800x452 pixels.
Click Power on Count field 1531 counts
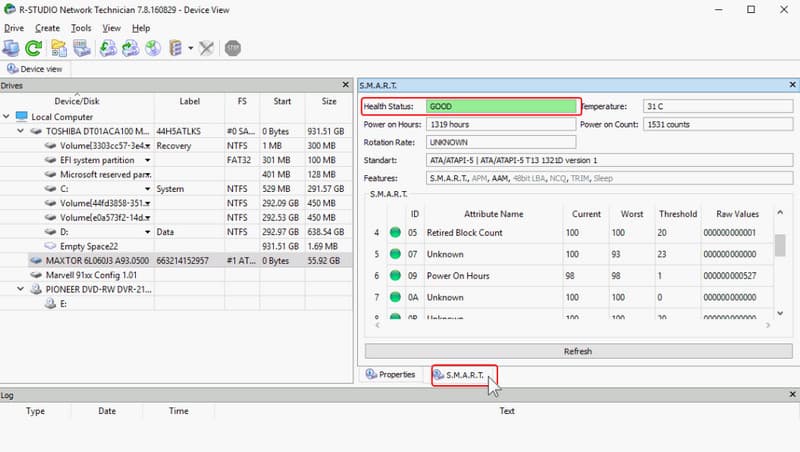[718, 124]
